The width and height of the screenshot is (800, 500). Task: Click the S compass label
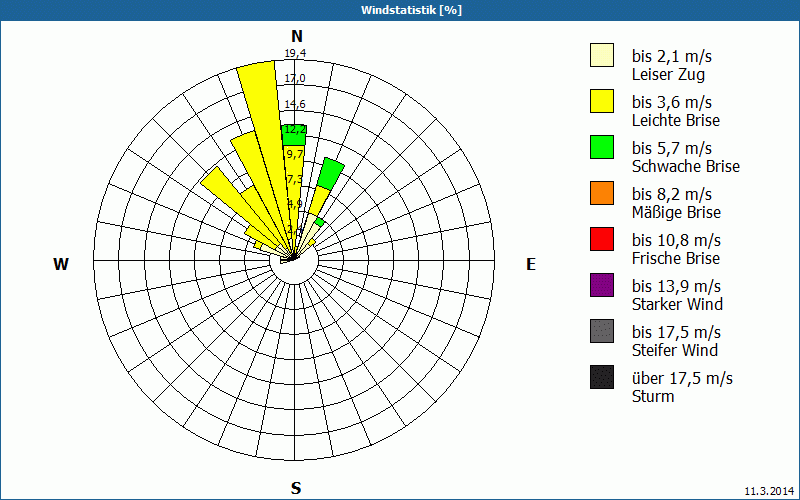click(296, 488)
